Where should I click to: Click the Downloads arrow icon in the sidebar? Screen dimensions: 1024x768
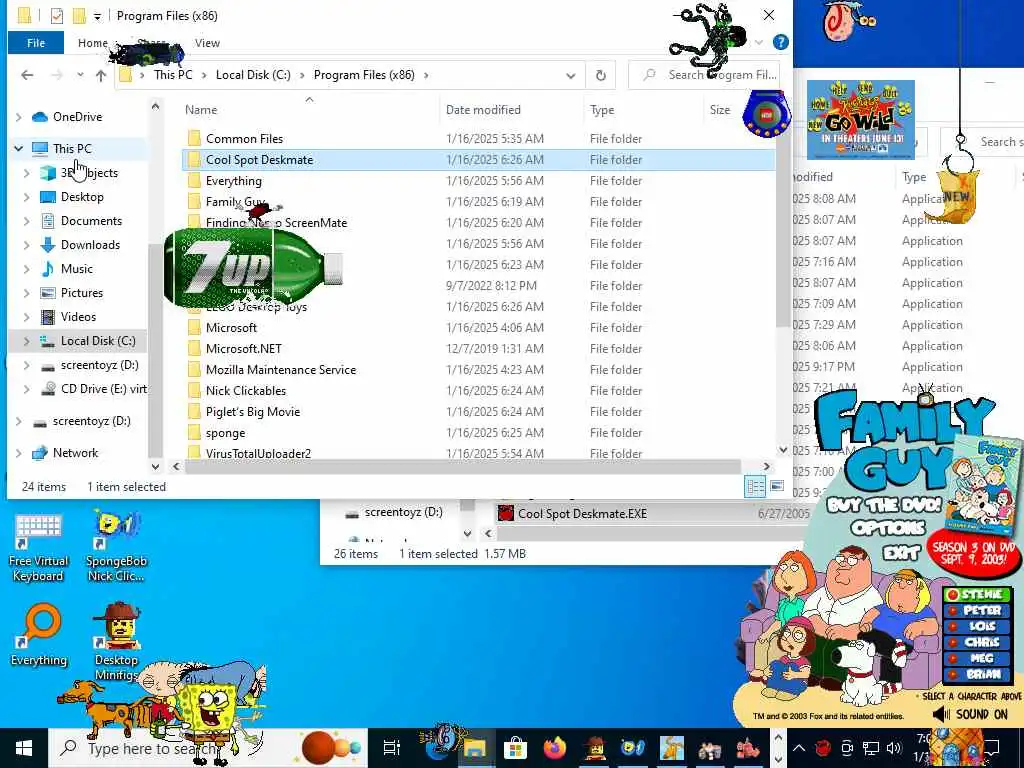(x=48, y=245)
